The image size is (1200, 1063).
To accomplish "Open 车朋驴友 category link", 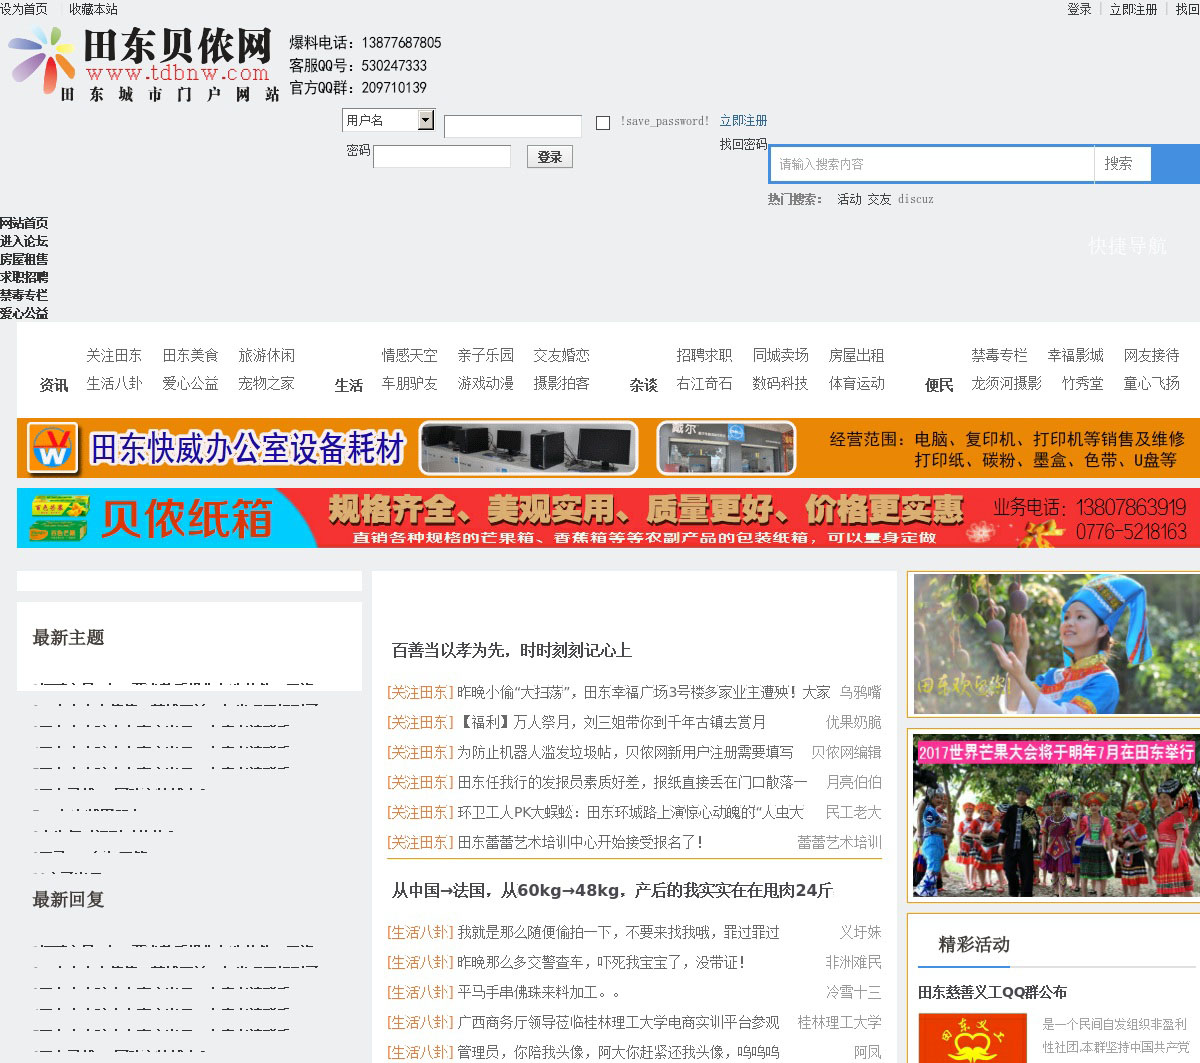I will tap(409, 383).
